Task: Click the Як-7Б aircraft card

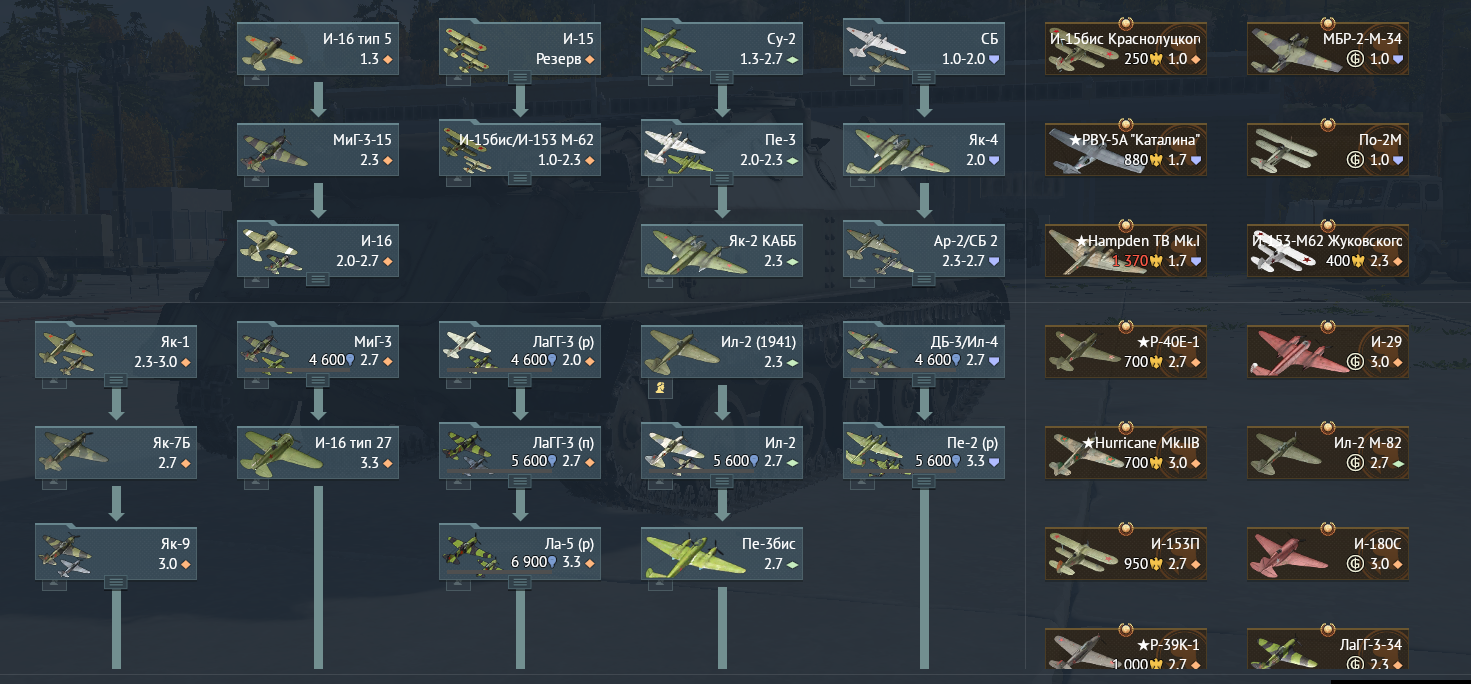Action: (x=116, y=452)
